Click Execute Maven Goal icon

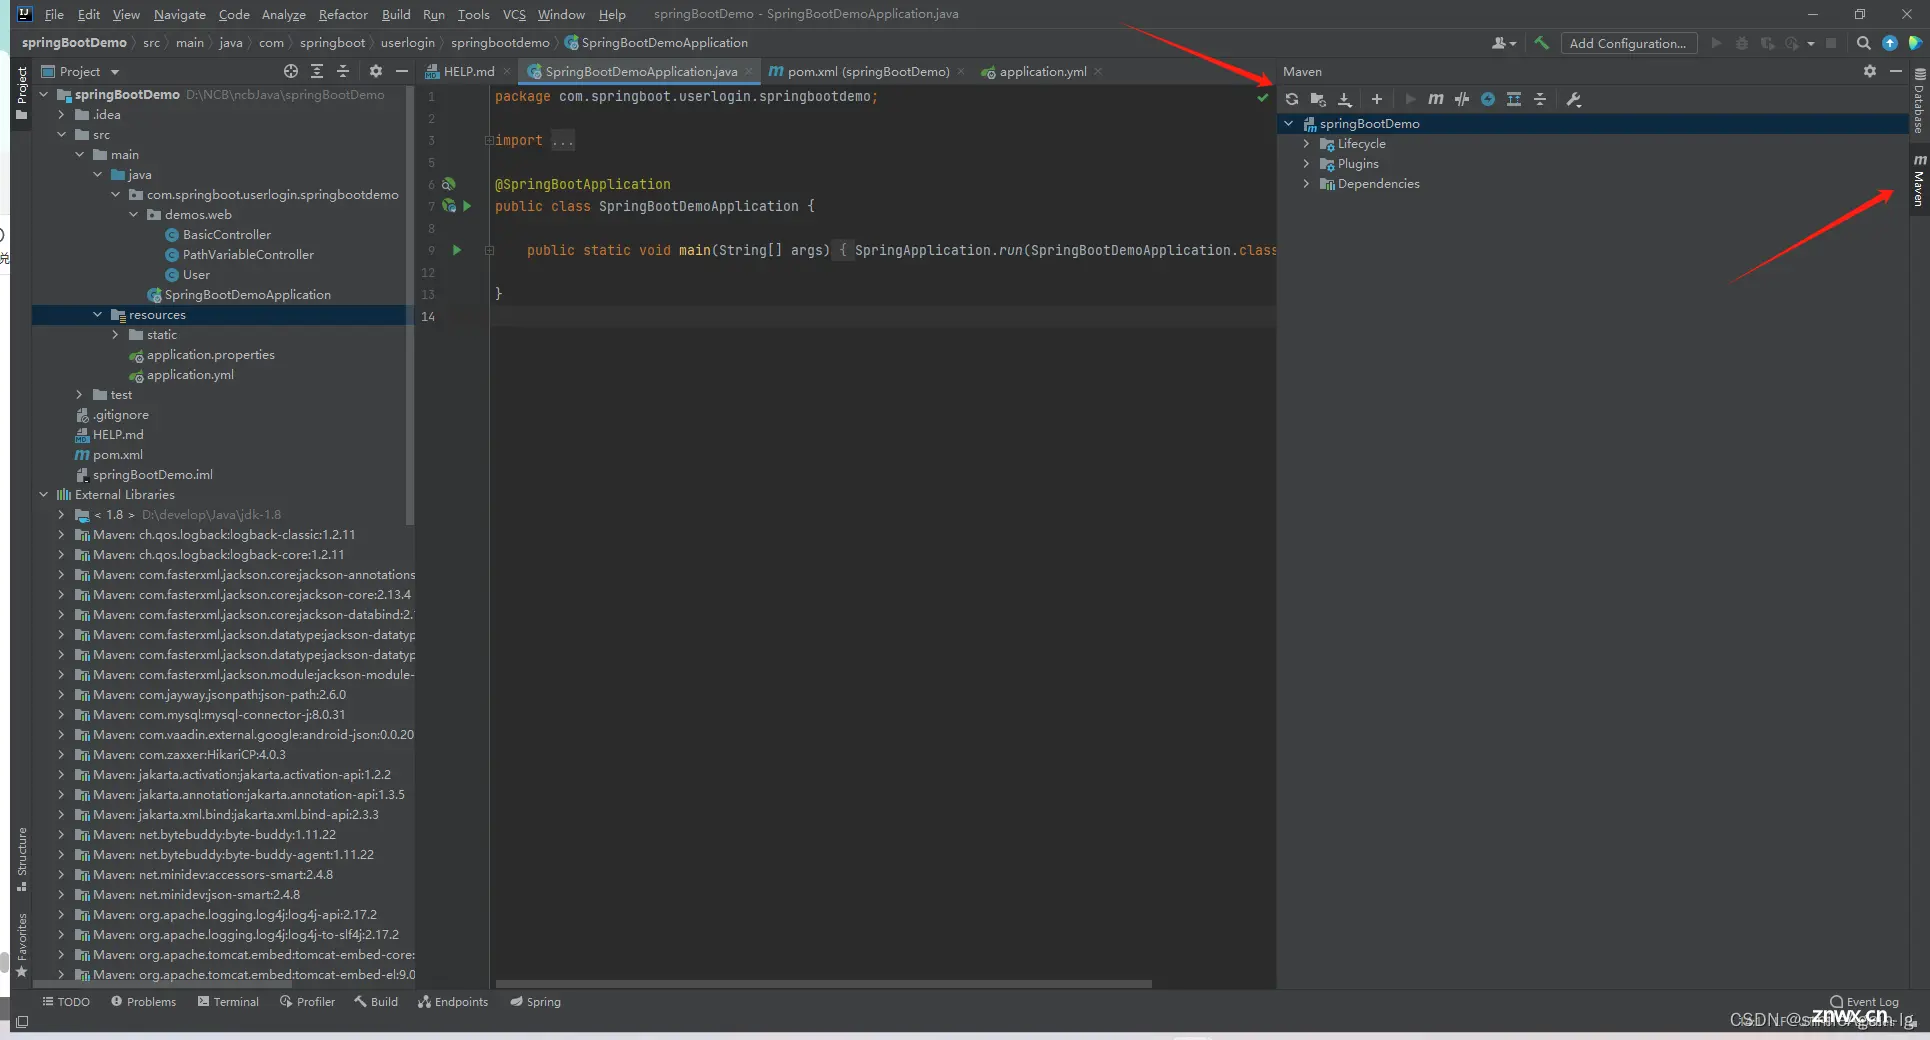click(1436, 99)
